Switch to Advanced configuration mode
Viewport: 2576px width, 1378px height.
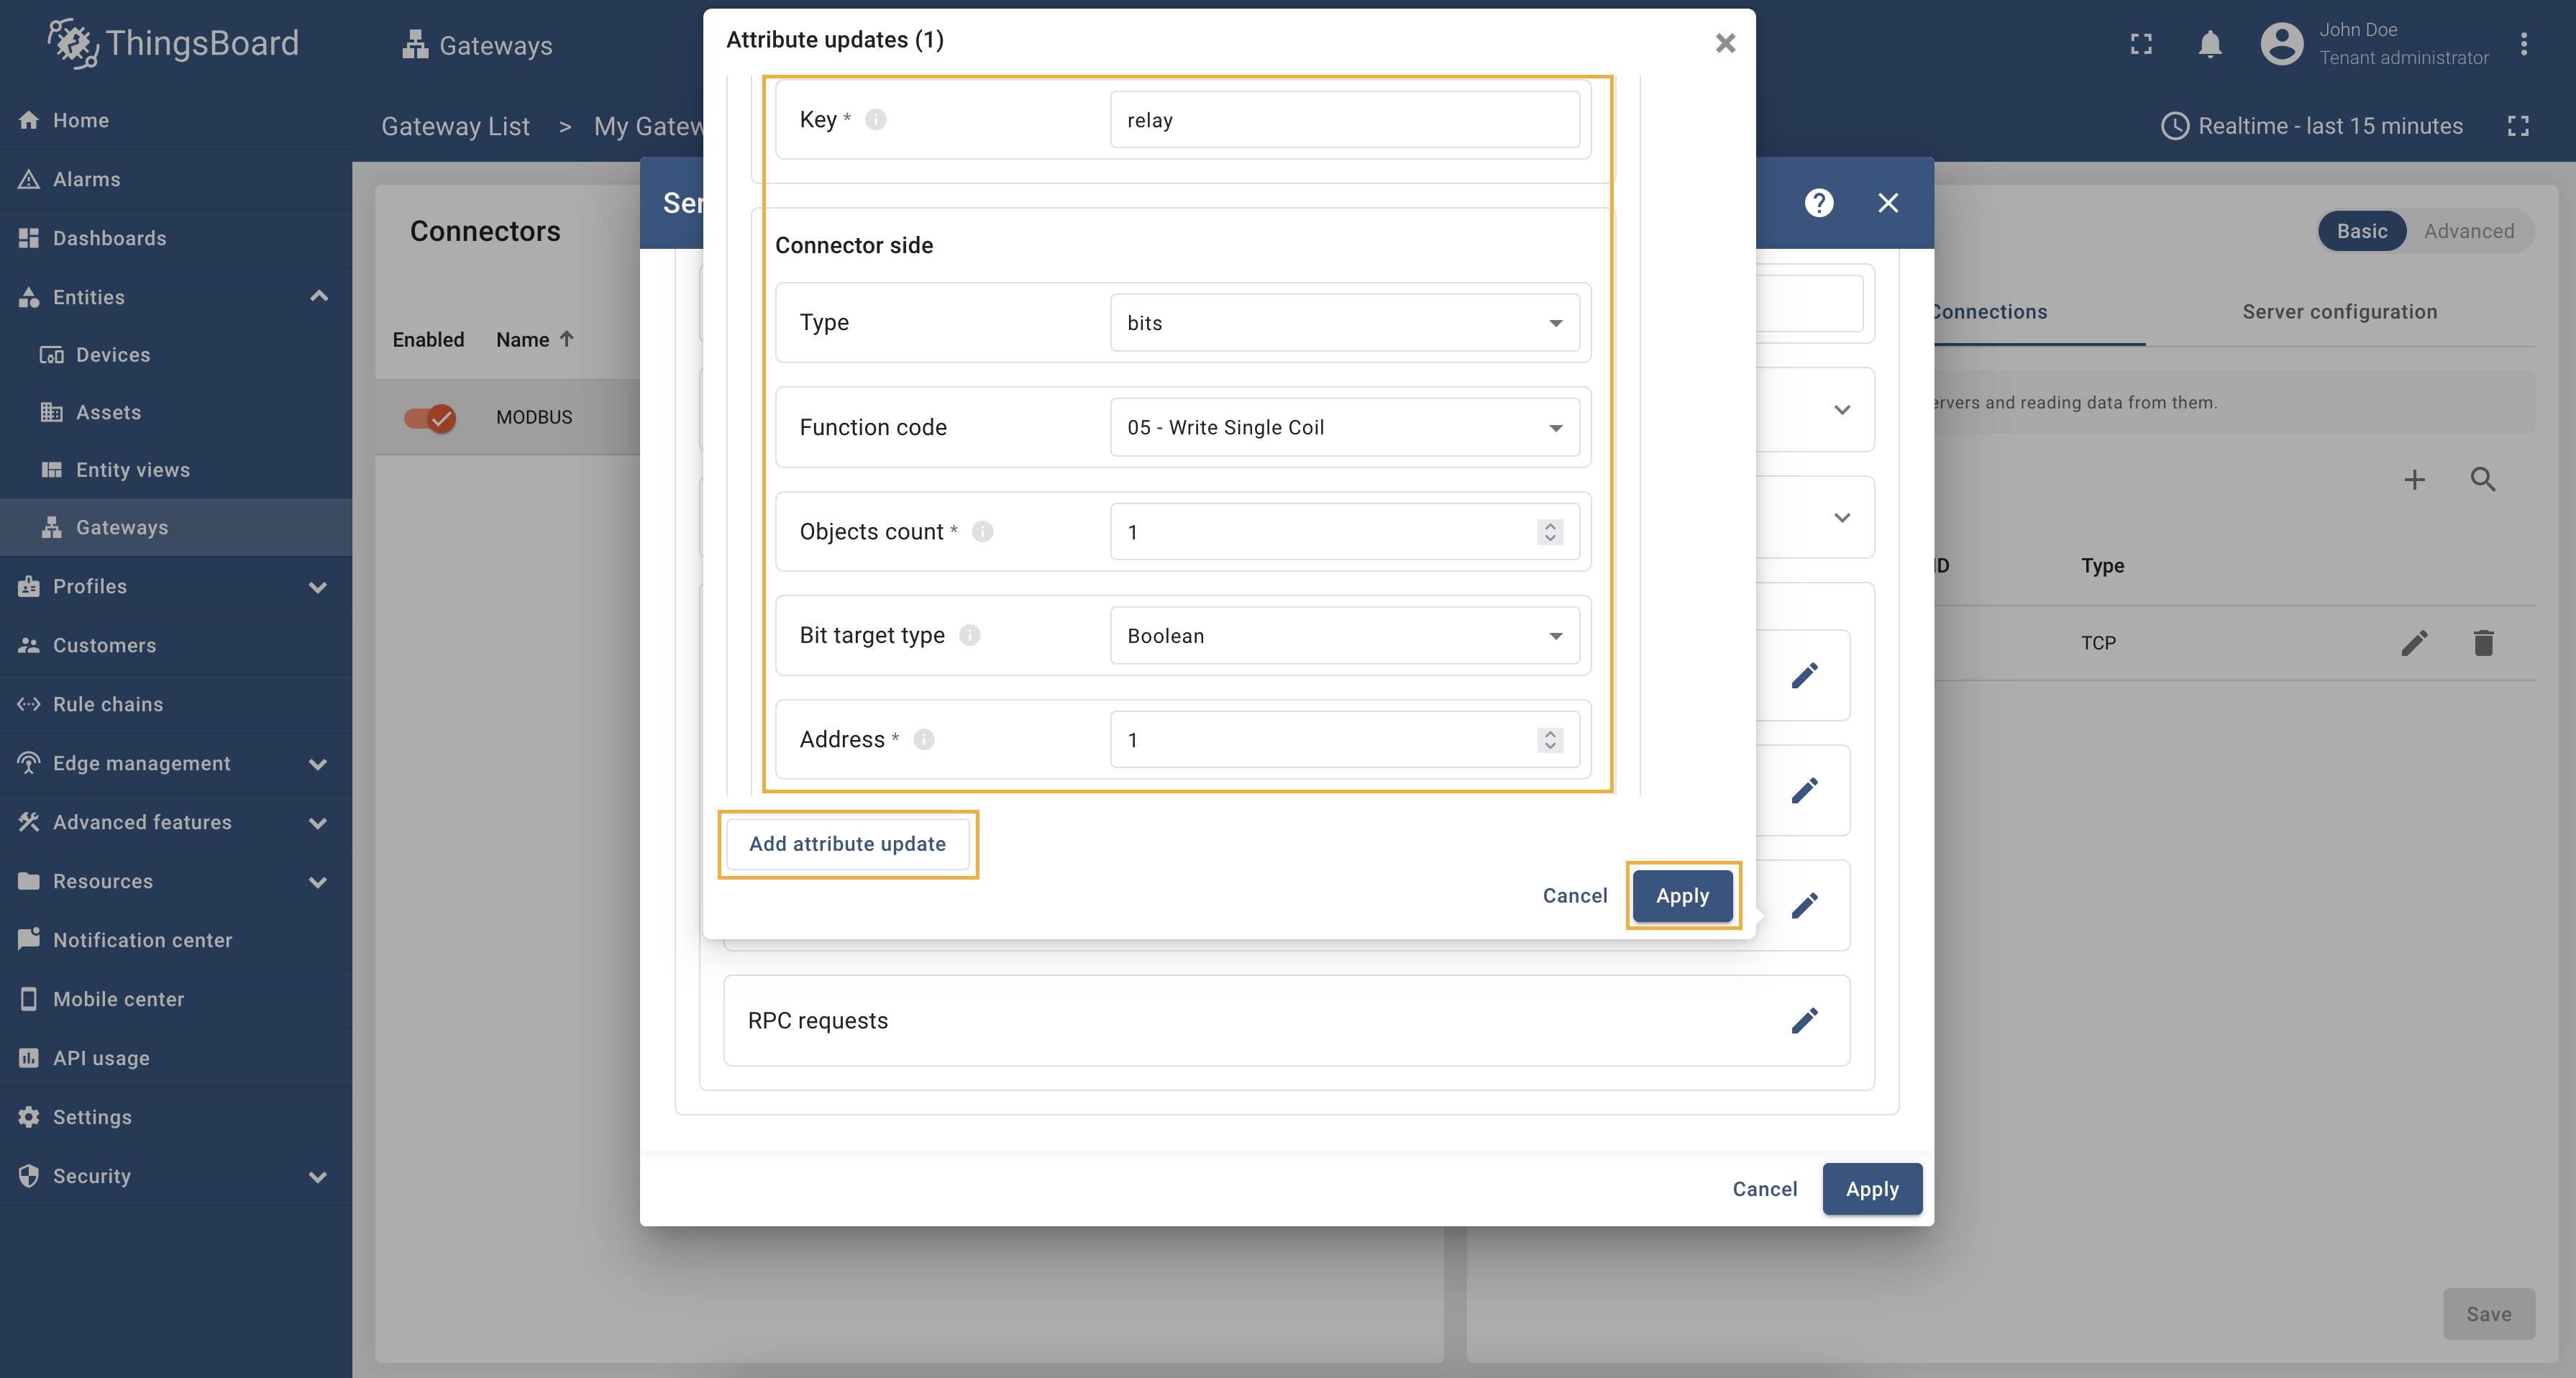pyautogui.click(x=2468, y=231)
